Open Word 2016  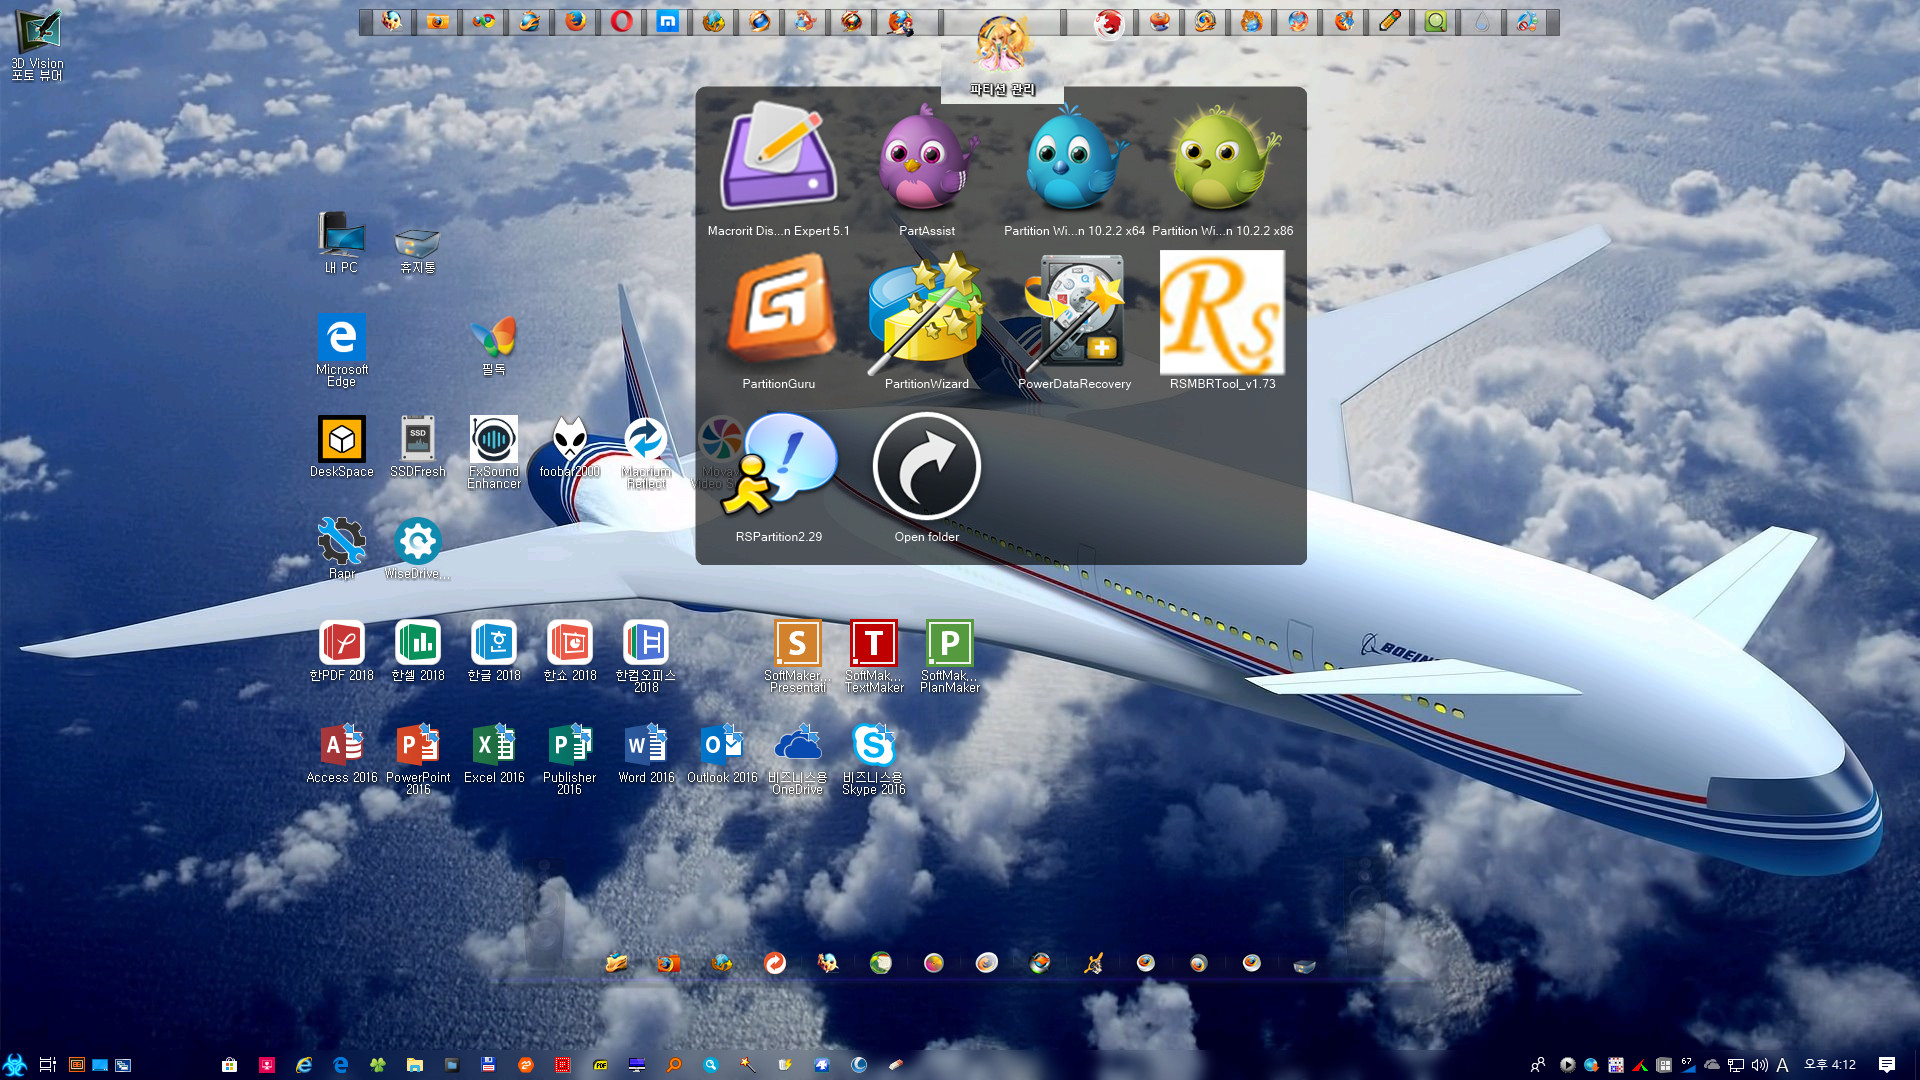click(645, 752)
